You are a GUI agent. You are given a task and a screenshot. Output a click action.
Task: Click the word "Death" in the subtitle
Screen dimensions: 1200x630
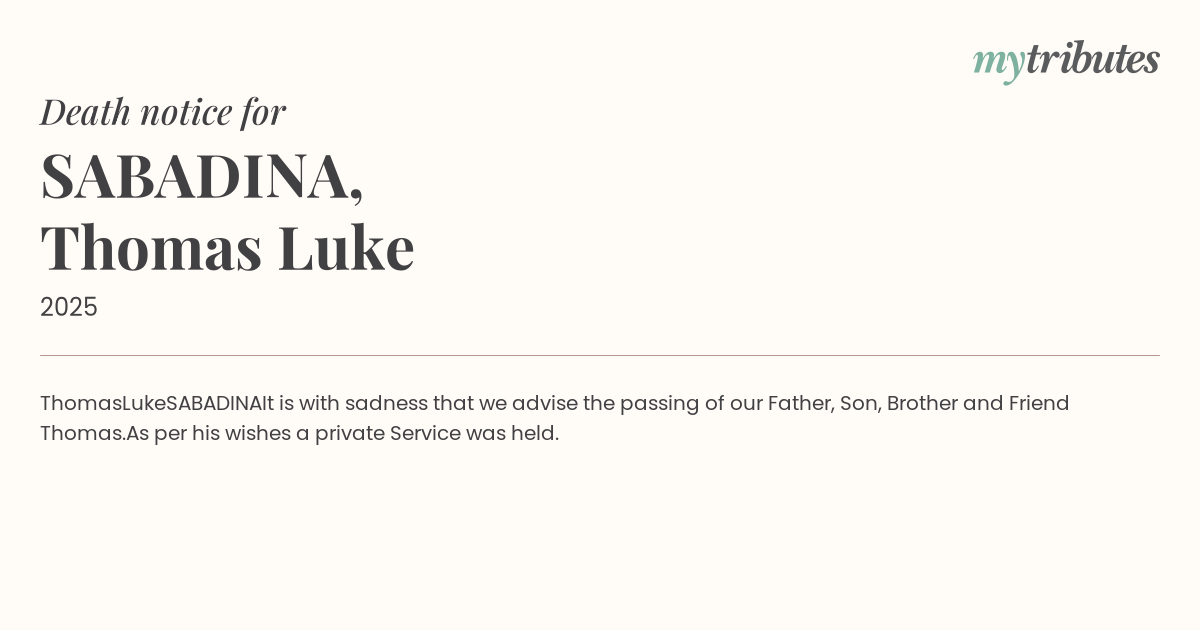85,112
